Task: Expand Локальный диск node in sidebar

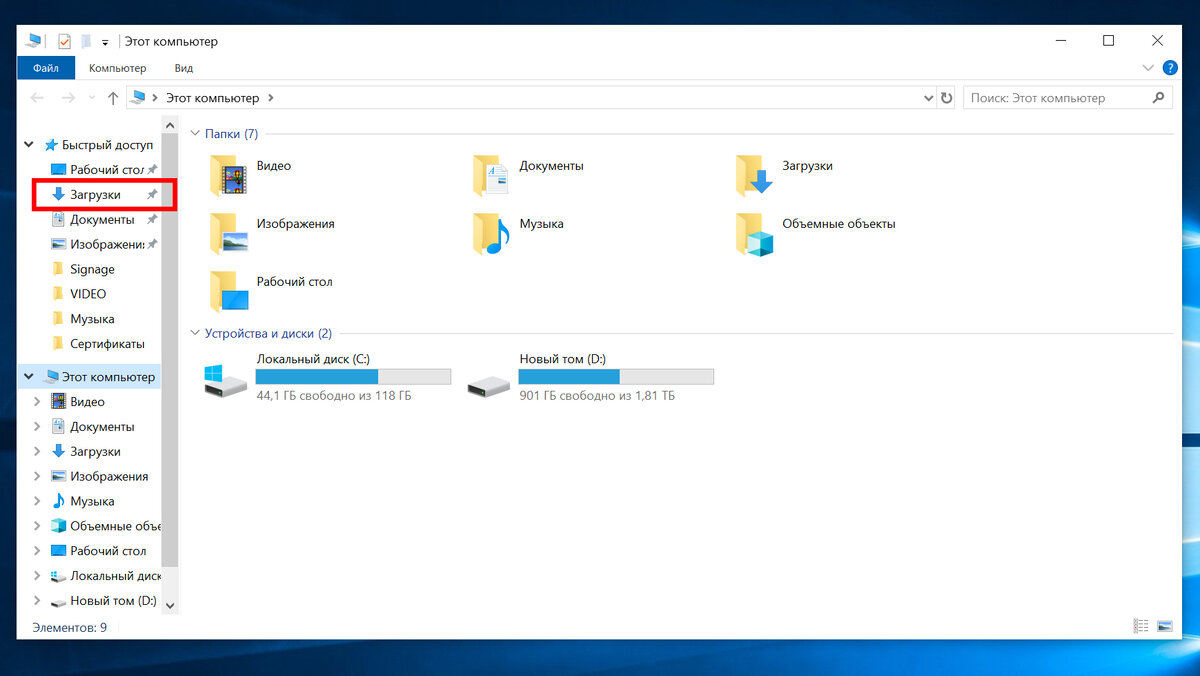Action: (37, 576)
